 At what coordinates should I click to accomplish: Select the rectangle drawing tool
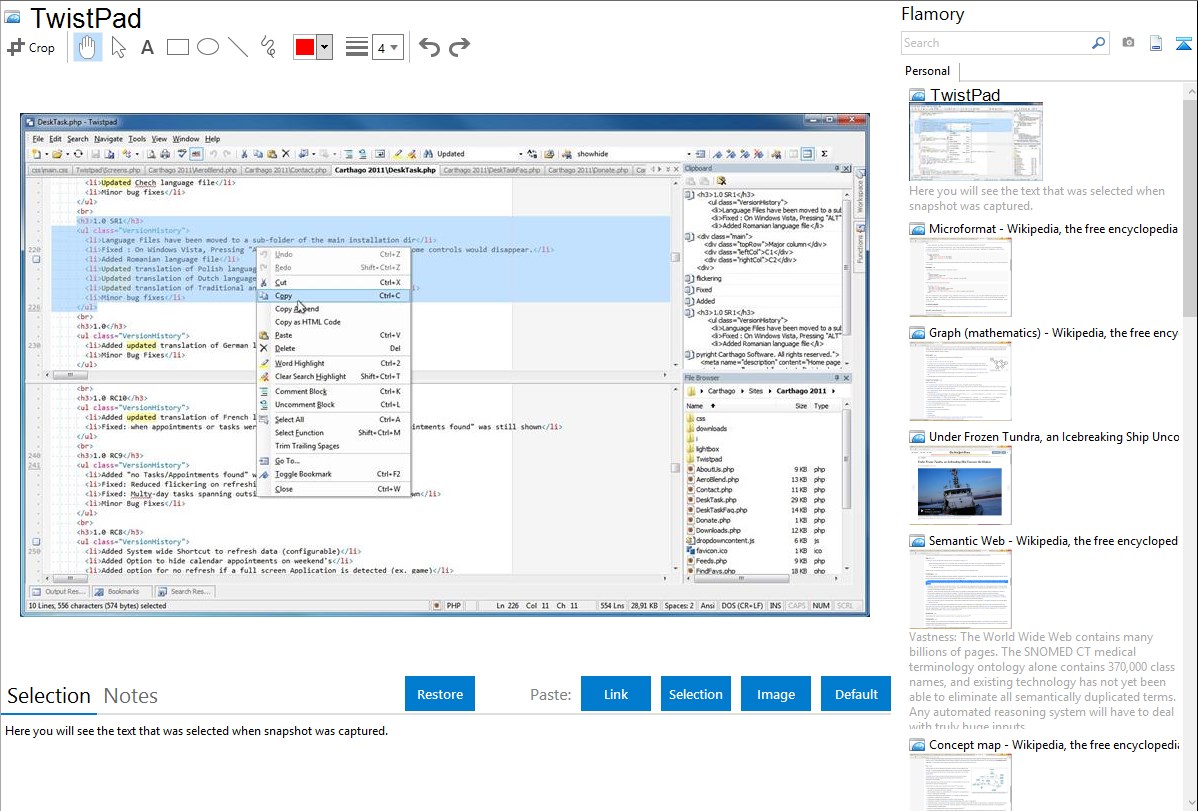click(x=177, y=47)
